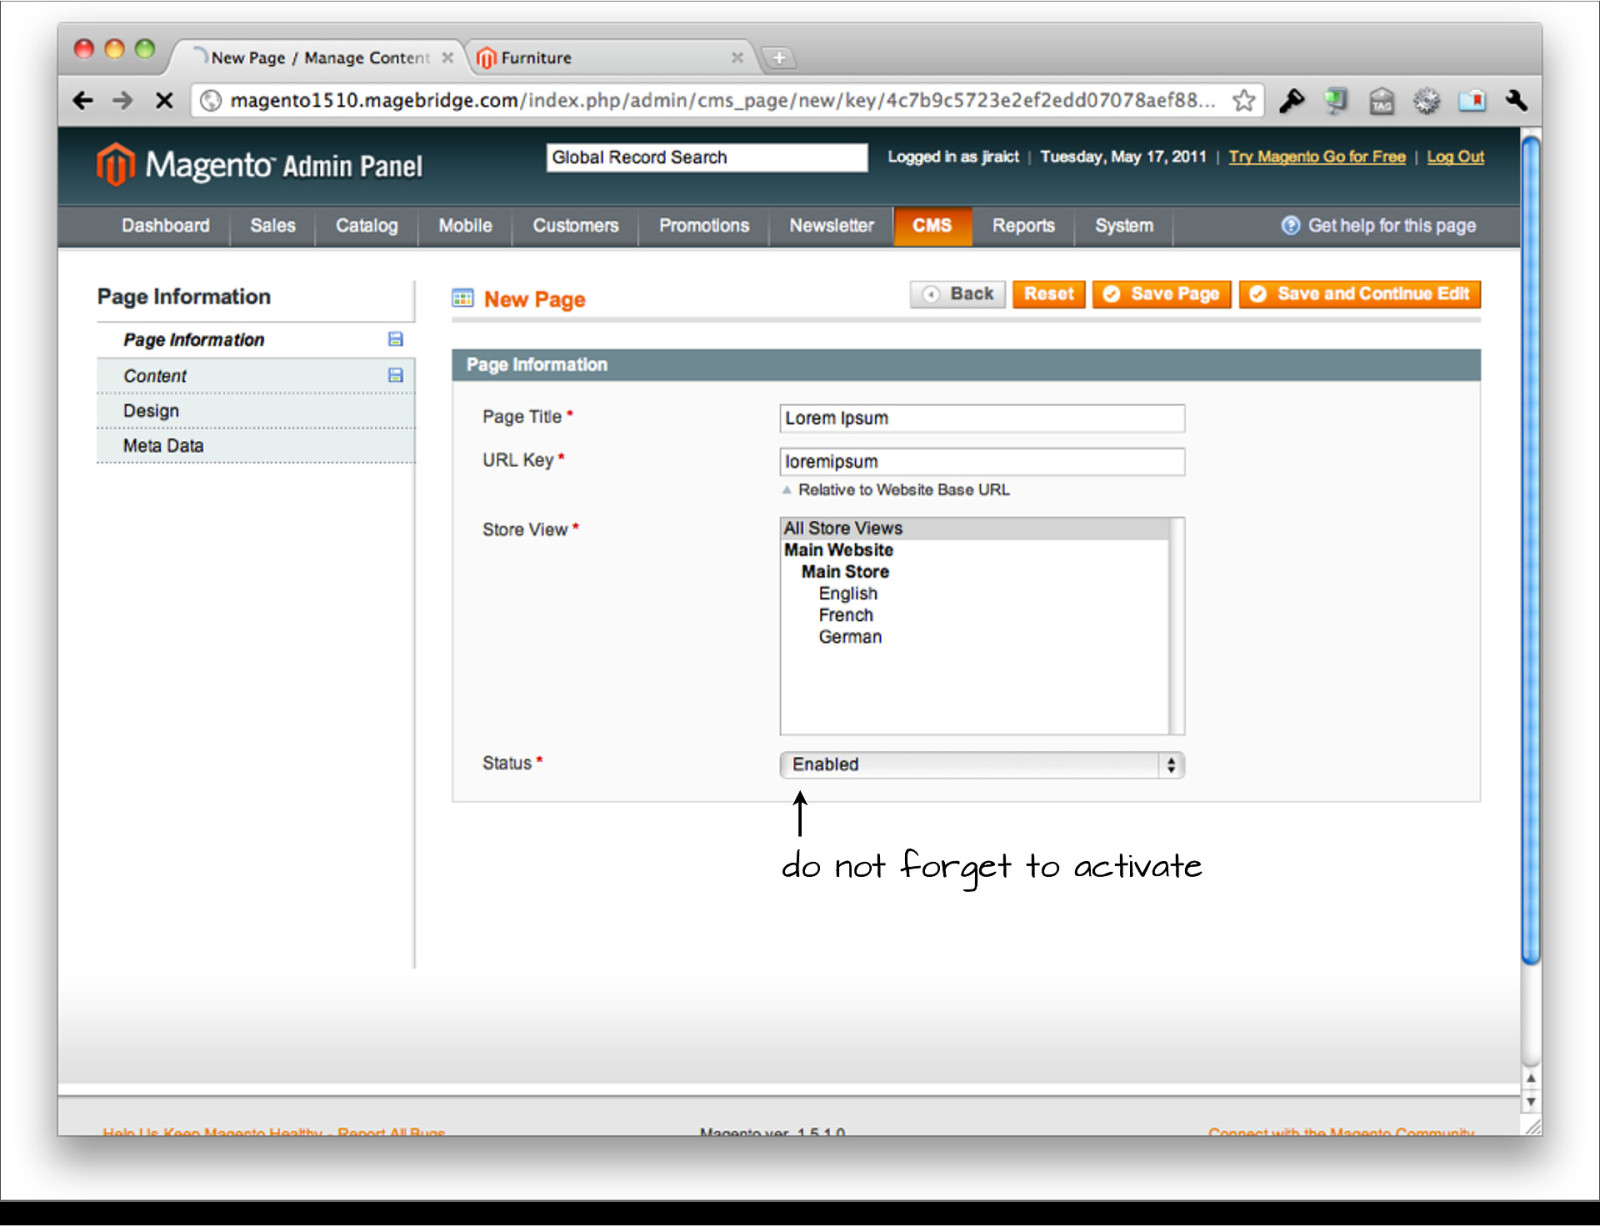
Task: Click the Back button
Action: coord(958,294)
